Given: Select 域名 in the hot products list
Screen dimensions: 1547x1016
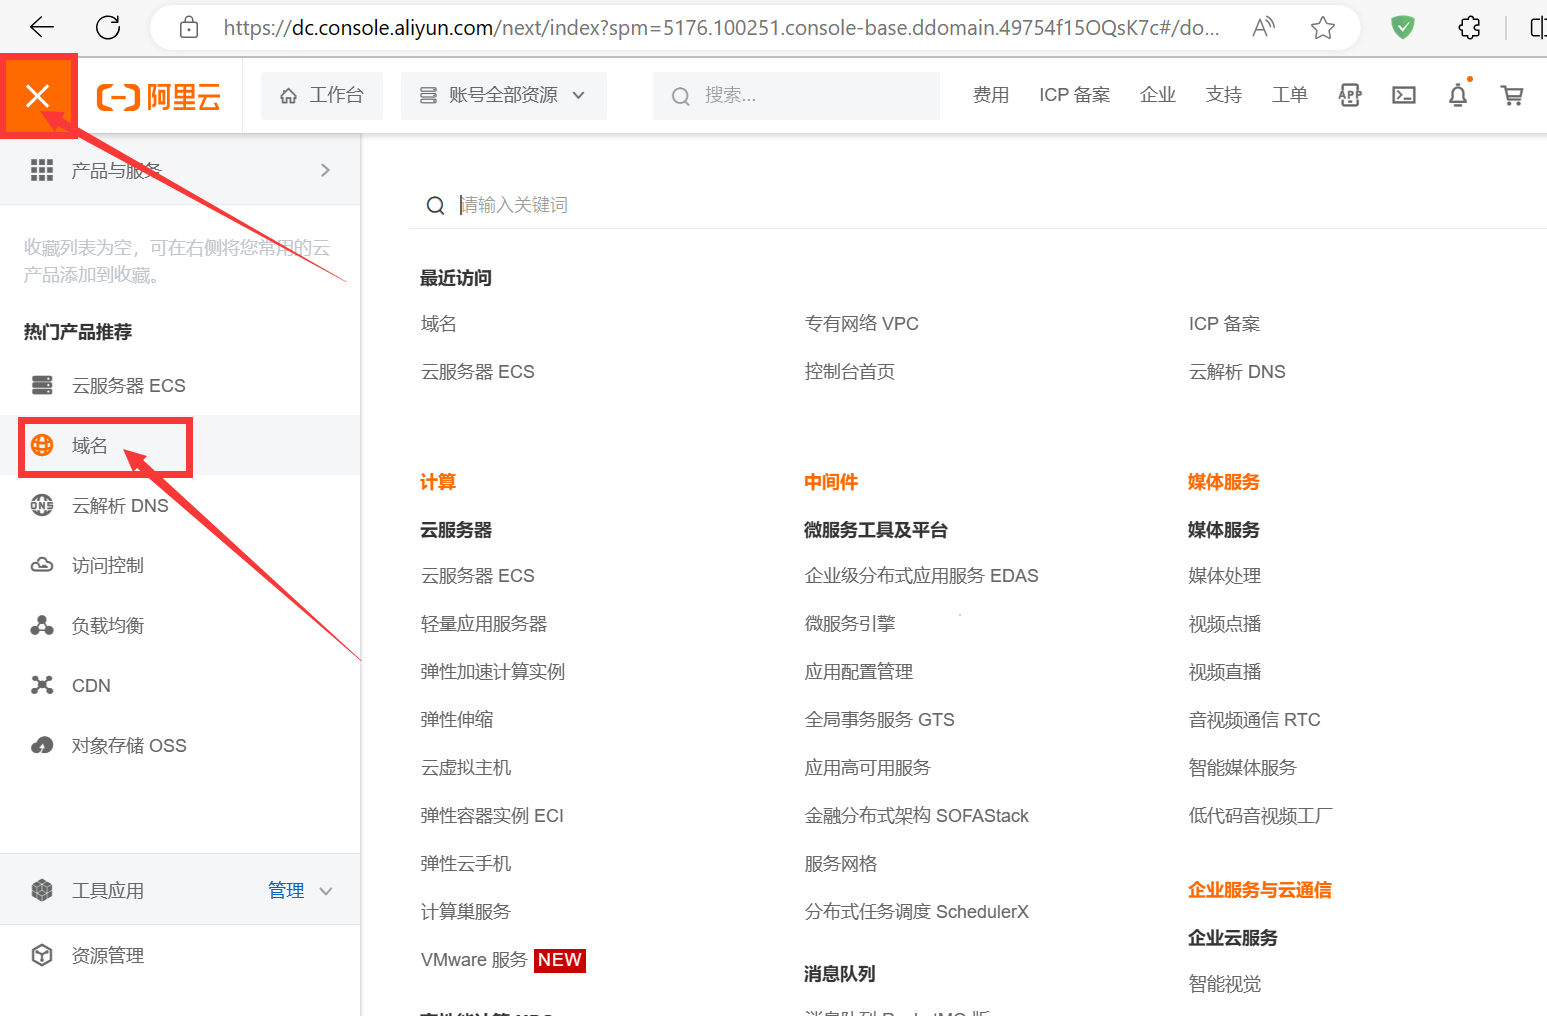Looking at the screenshot, I should point(89,446).
